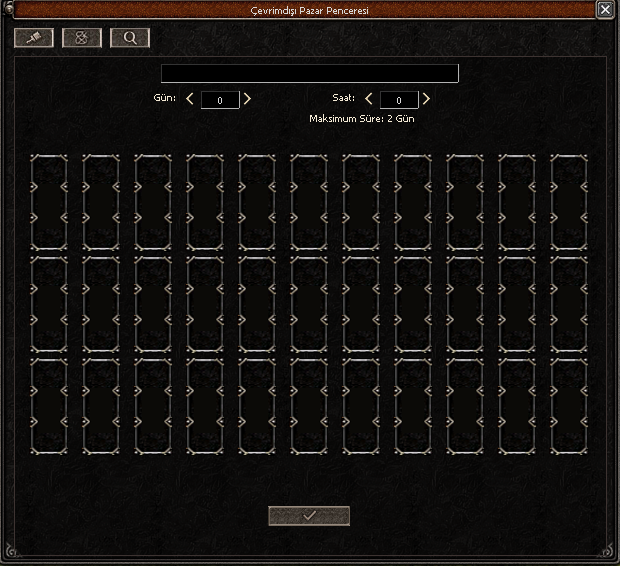Select sixth slot in the top row
The height and width of the screenshot is (566, 620).
(x=309, y=201)
